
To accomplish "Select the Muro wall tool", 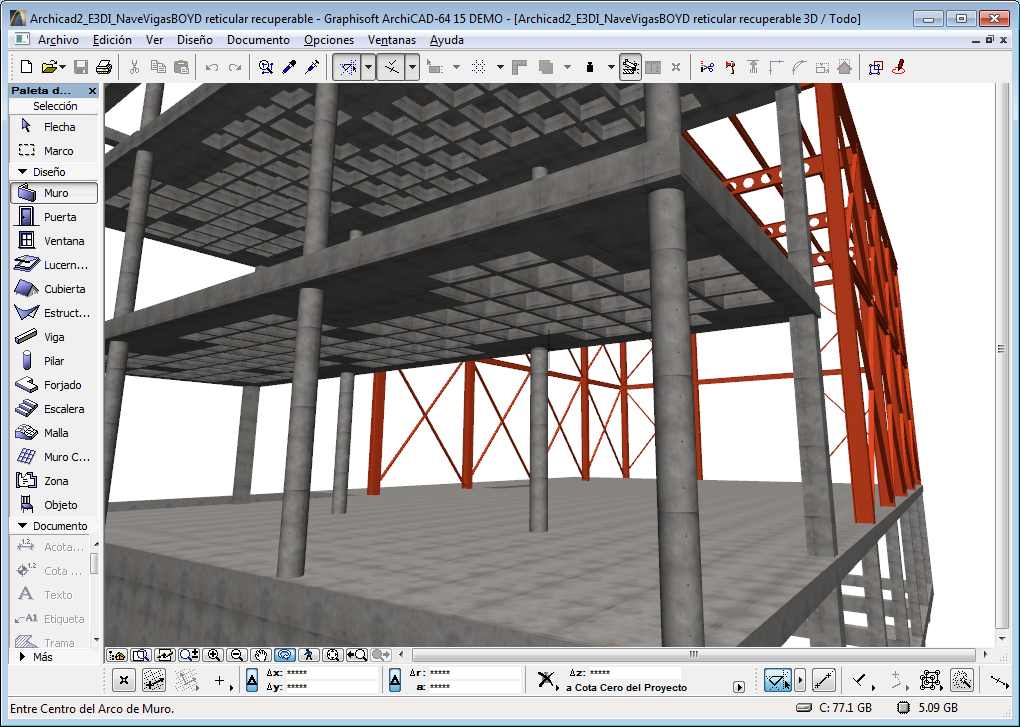I will click(x=54, y=193).
